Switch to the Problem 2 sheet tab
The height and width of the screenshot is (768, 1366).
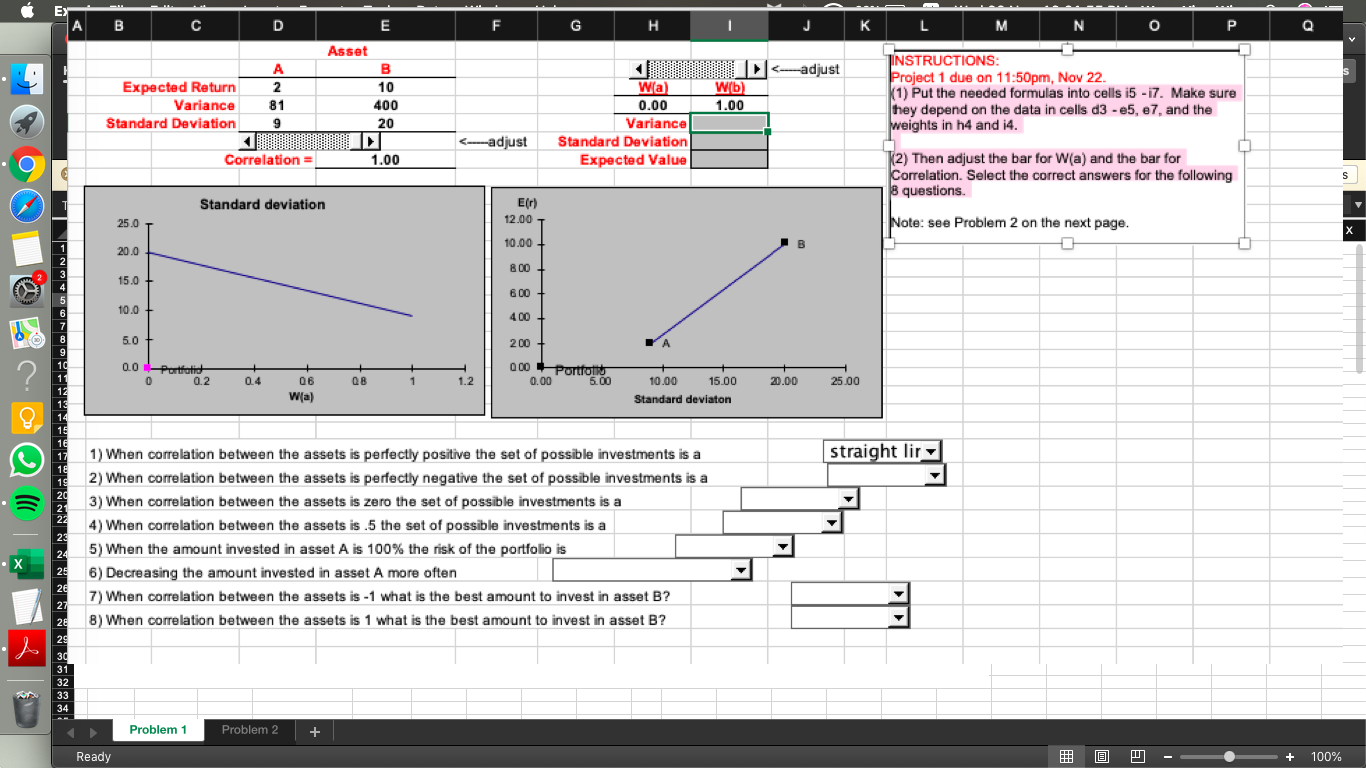[250, 730]
